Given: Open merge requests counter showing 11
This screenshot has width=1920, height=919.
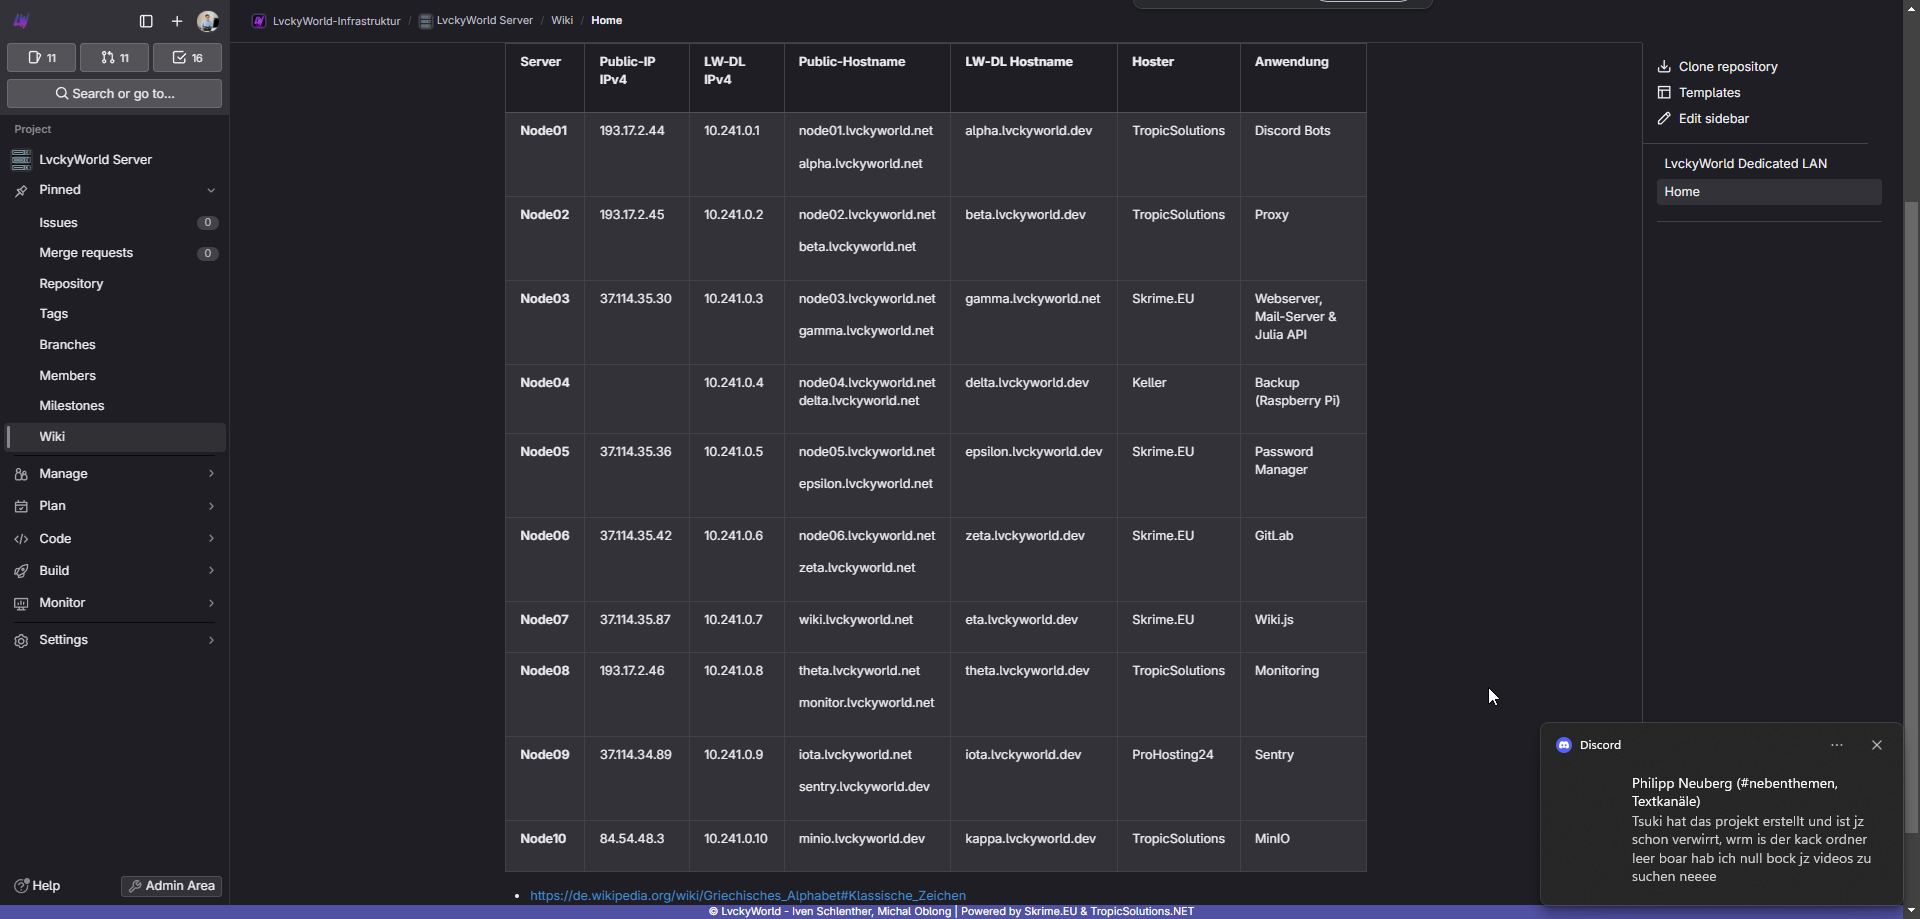Looking at the screenshot, I should 115,58.
